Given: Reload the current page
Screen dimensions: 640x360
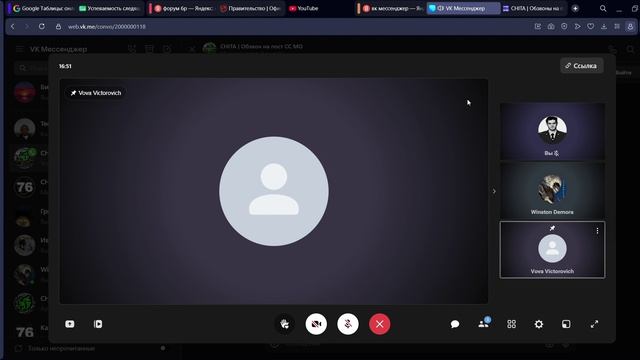Looking at the screenshot, I should [x=42, y=27].
